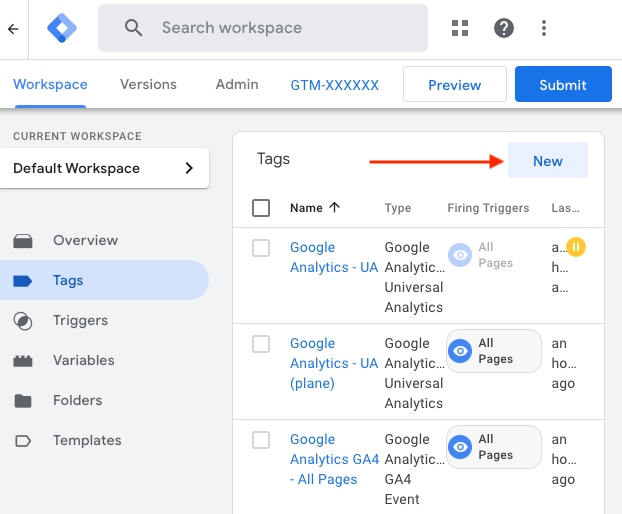Open the help question mark icon
Viewport: 622px width, 514px height.
click(504, 28)
